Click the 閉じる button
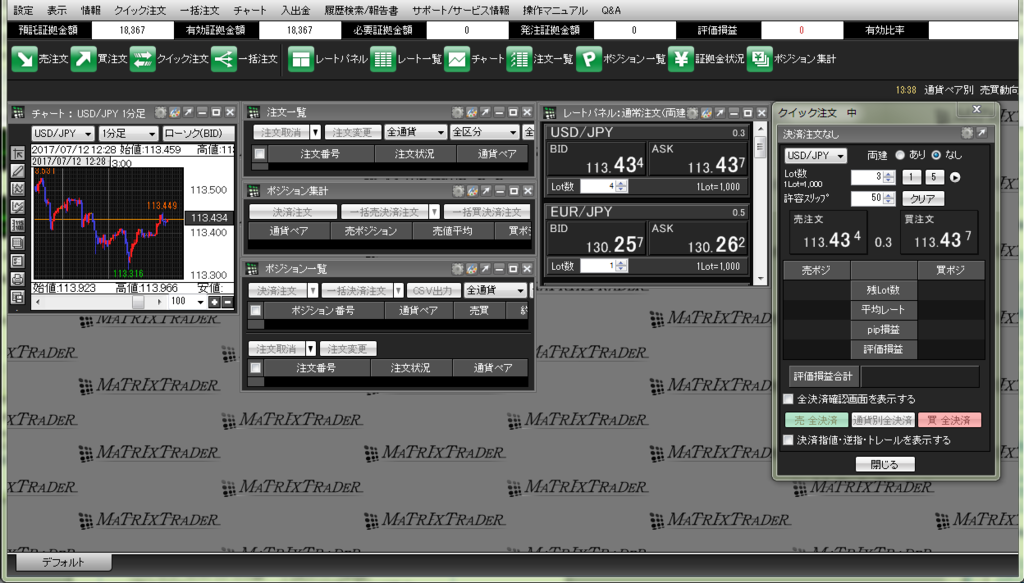The width and height of the screenshot is (1024, 583). (x=885, y=465)
